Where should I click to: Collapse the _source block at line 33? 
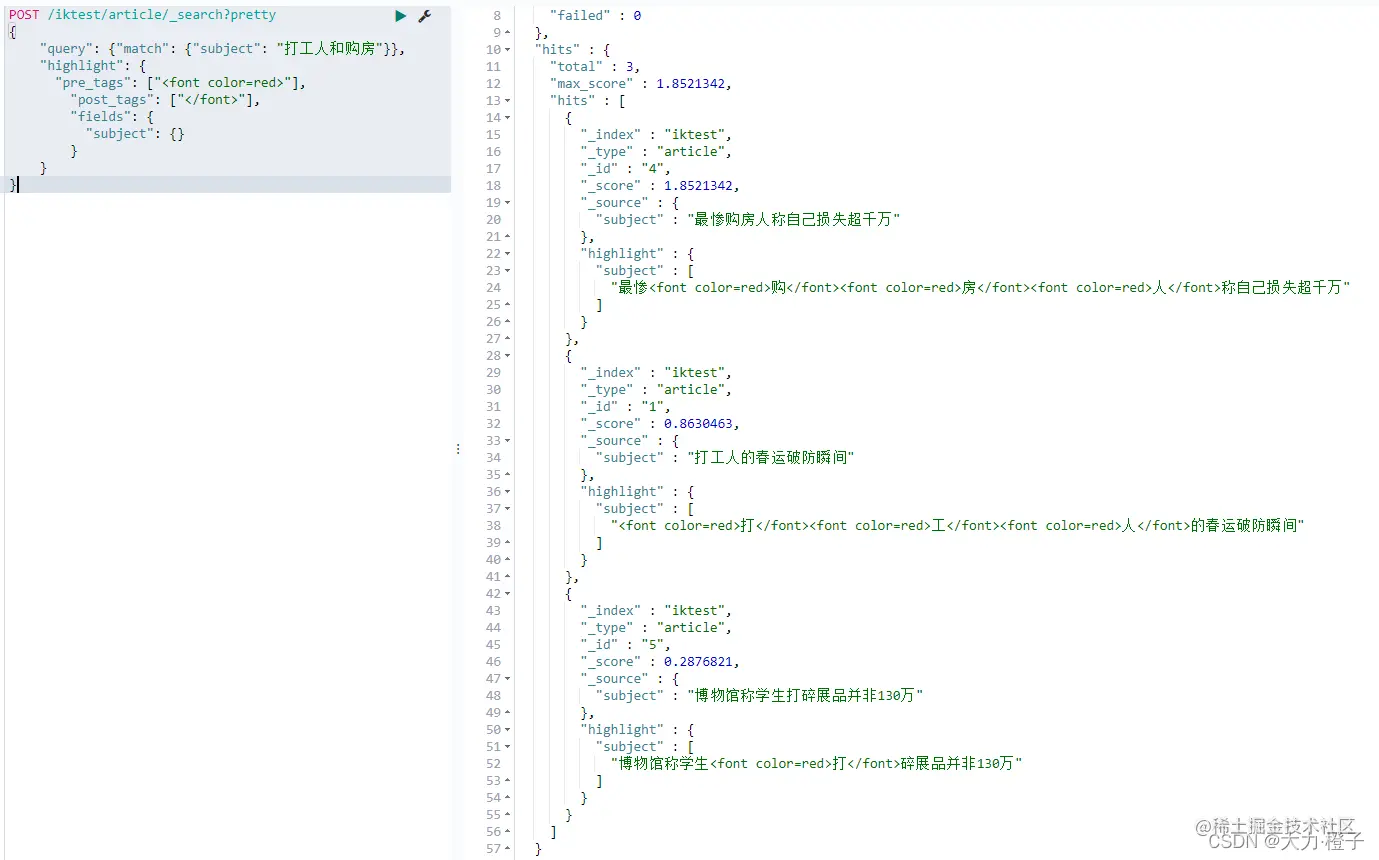pyautogui.click(x=508, y=441)
